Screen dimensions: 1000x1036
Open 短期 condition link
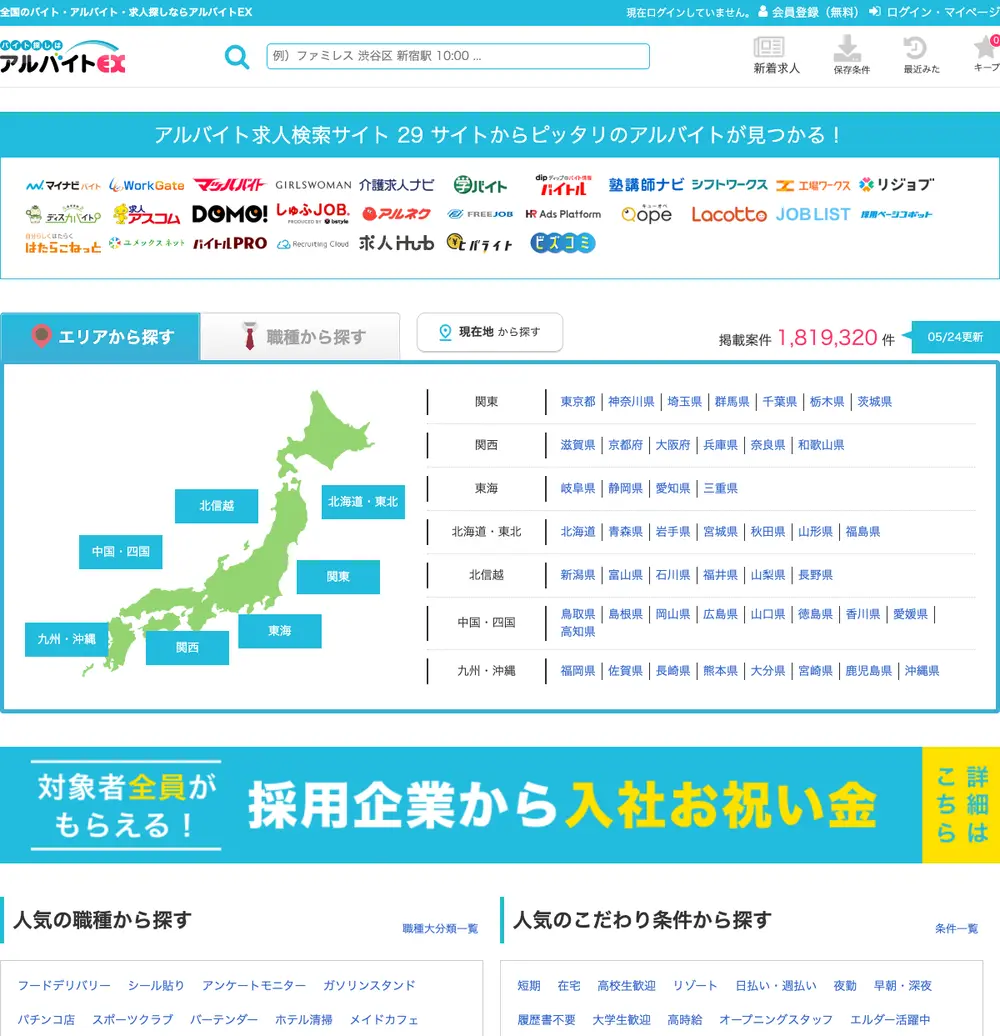point(529,986)
